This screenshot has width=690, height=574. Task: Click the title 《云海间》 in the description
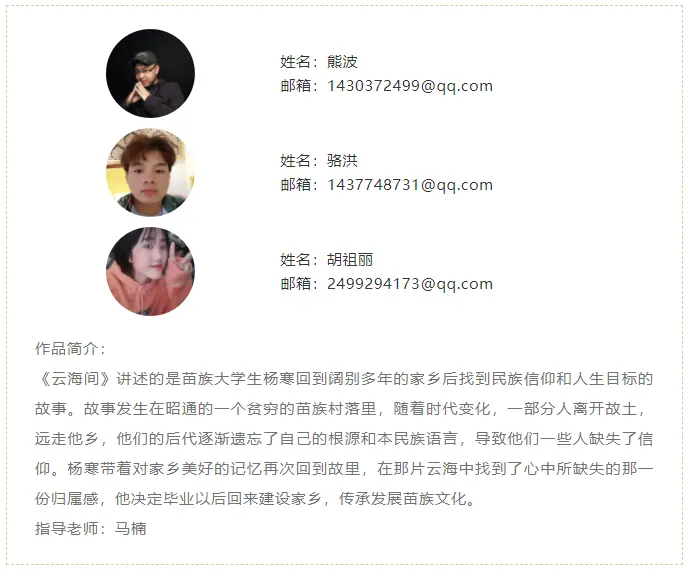tap(75, 379)
